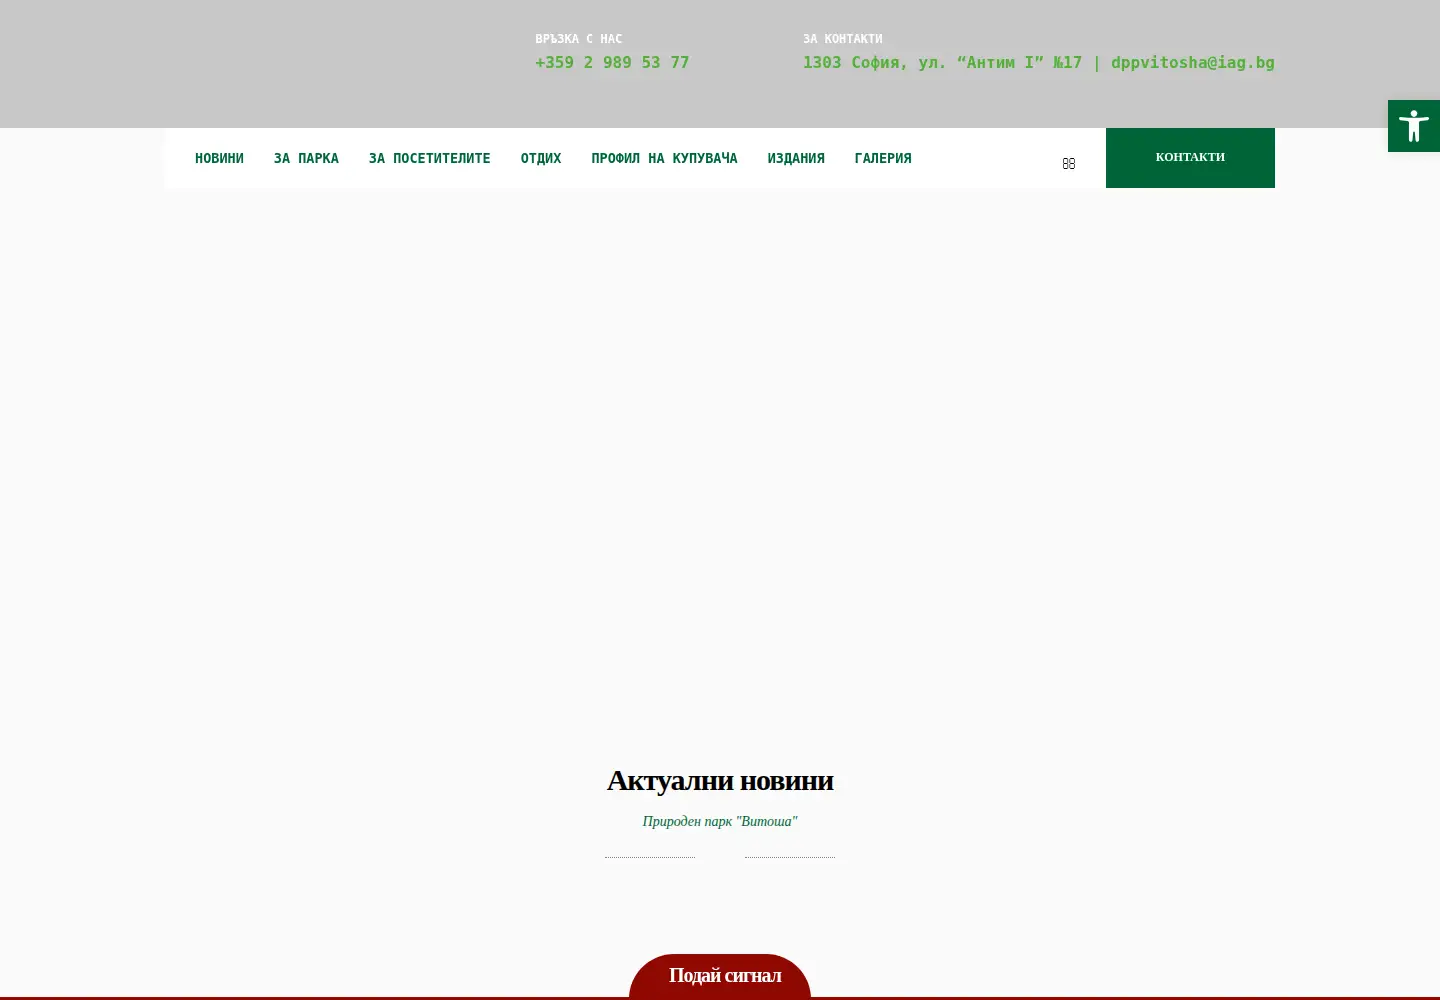Click the ВРЪЗКА С НАС label

coord(579,39)
